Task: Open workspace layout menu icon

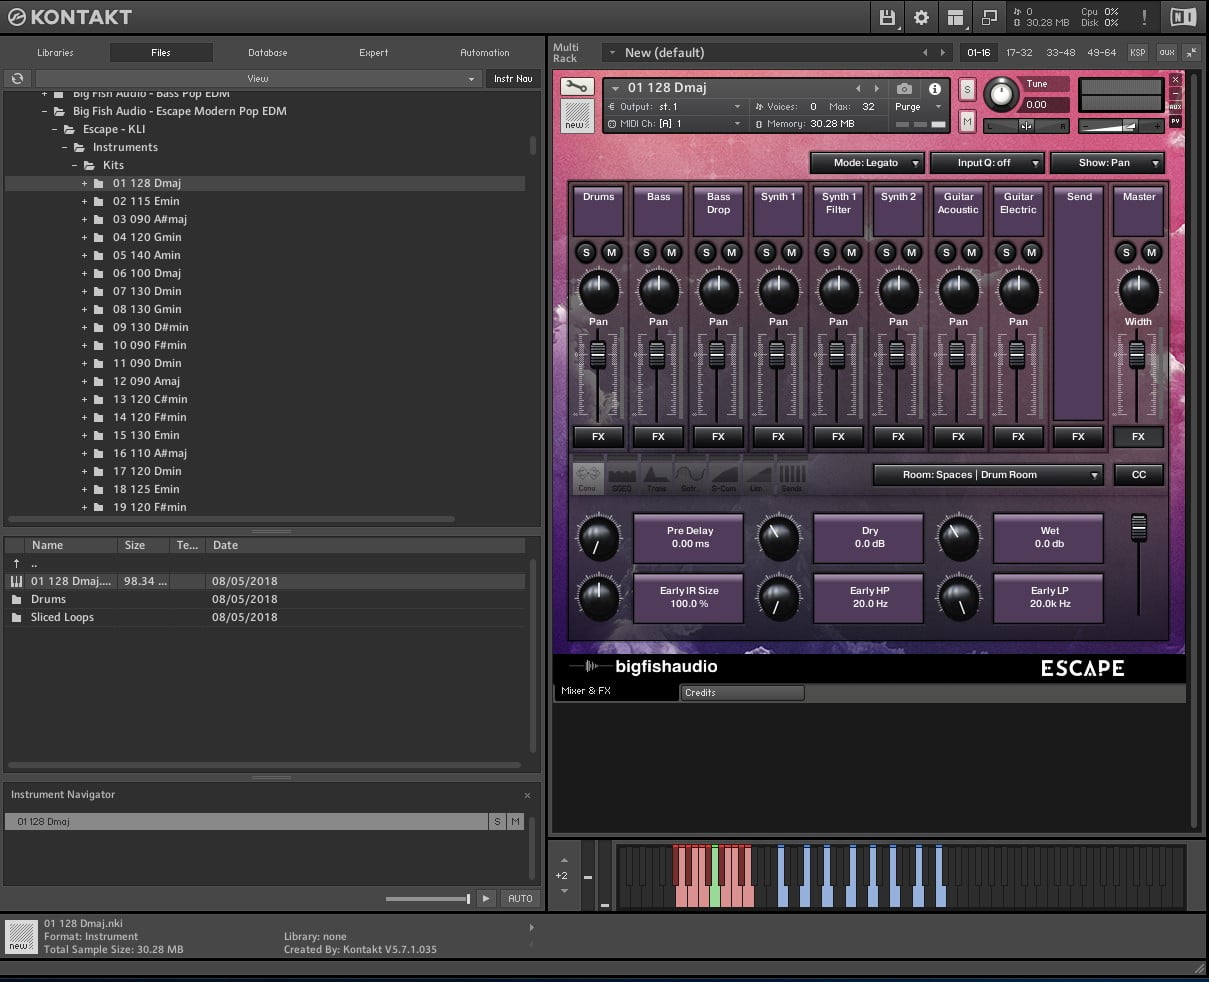Action: pyautogui.click(x=955, y=17)
